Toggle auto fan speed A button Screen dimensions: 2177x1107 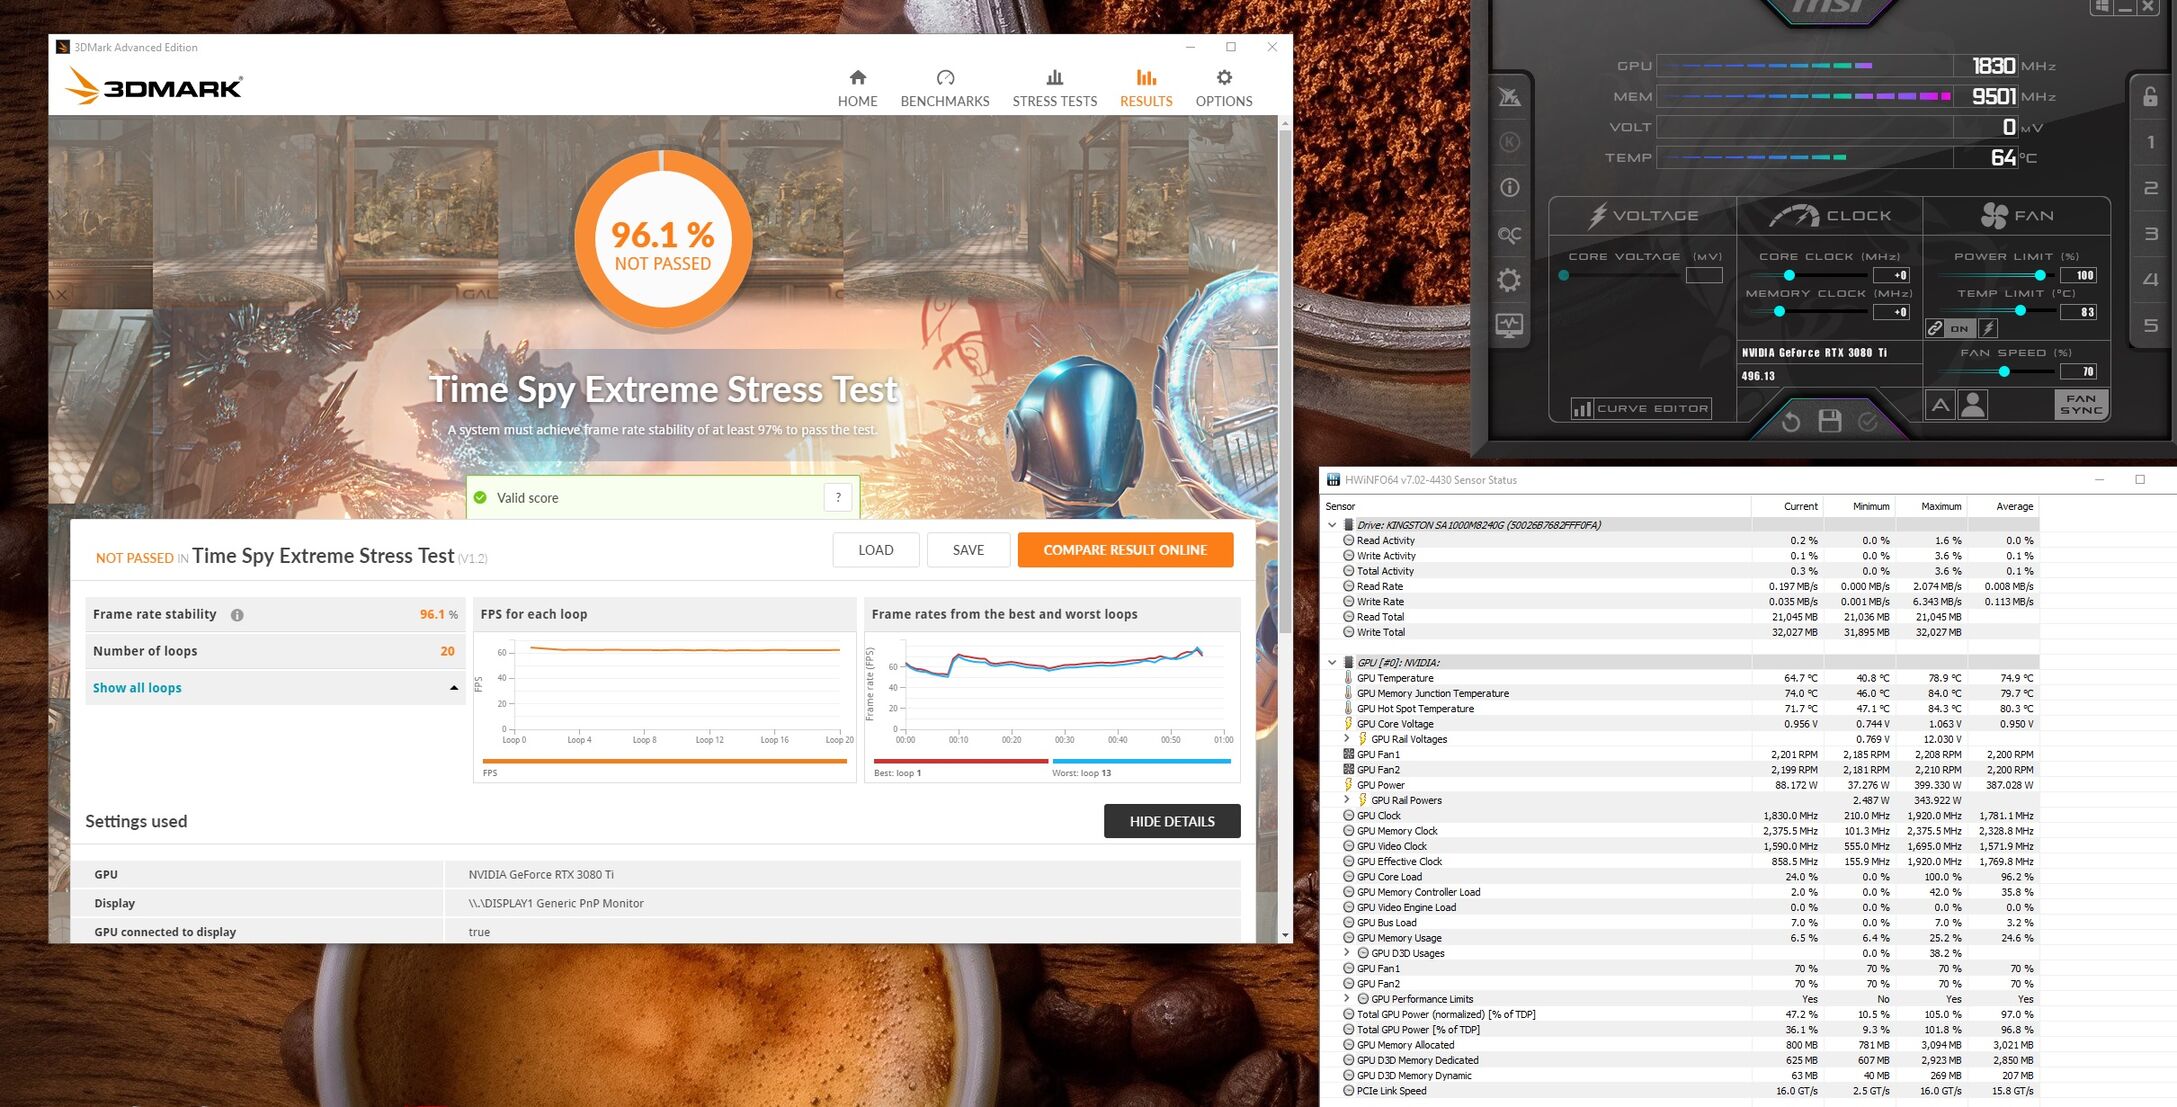1940,405
